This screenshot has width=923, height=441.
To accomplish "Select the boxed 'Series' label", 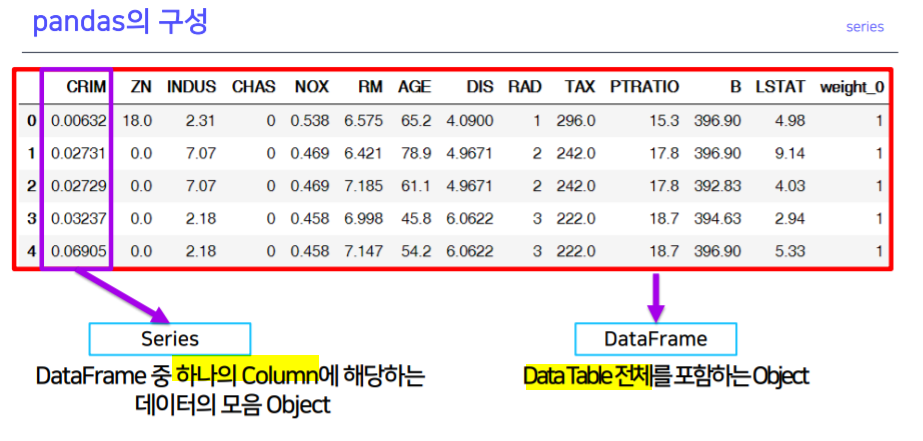I will (170, 339).
